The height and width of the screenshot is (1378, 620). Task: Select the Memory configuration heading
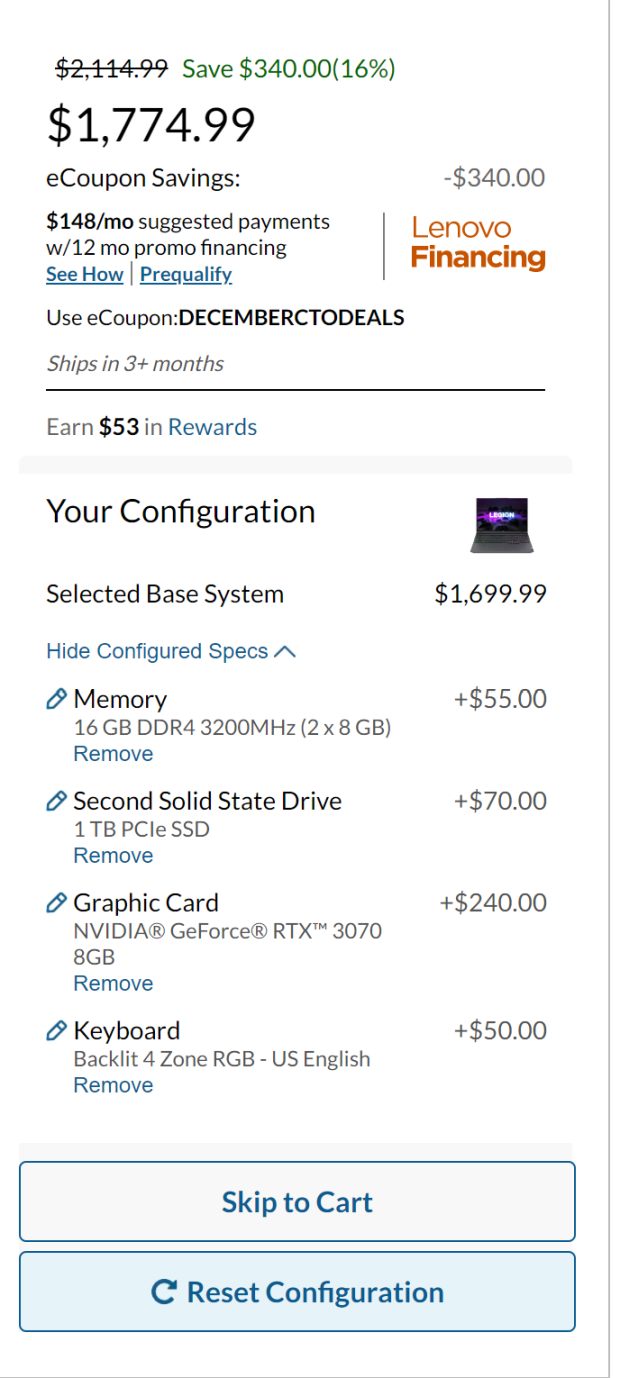[120, 699]
